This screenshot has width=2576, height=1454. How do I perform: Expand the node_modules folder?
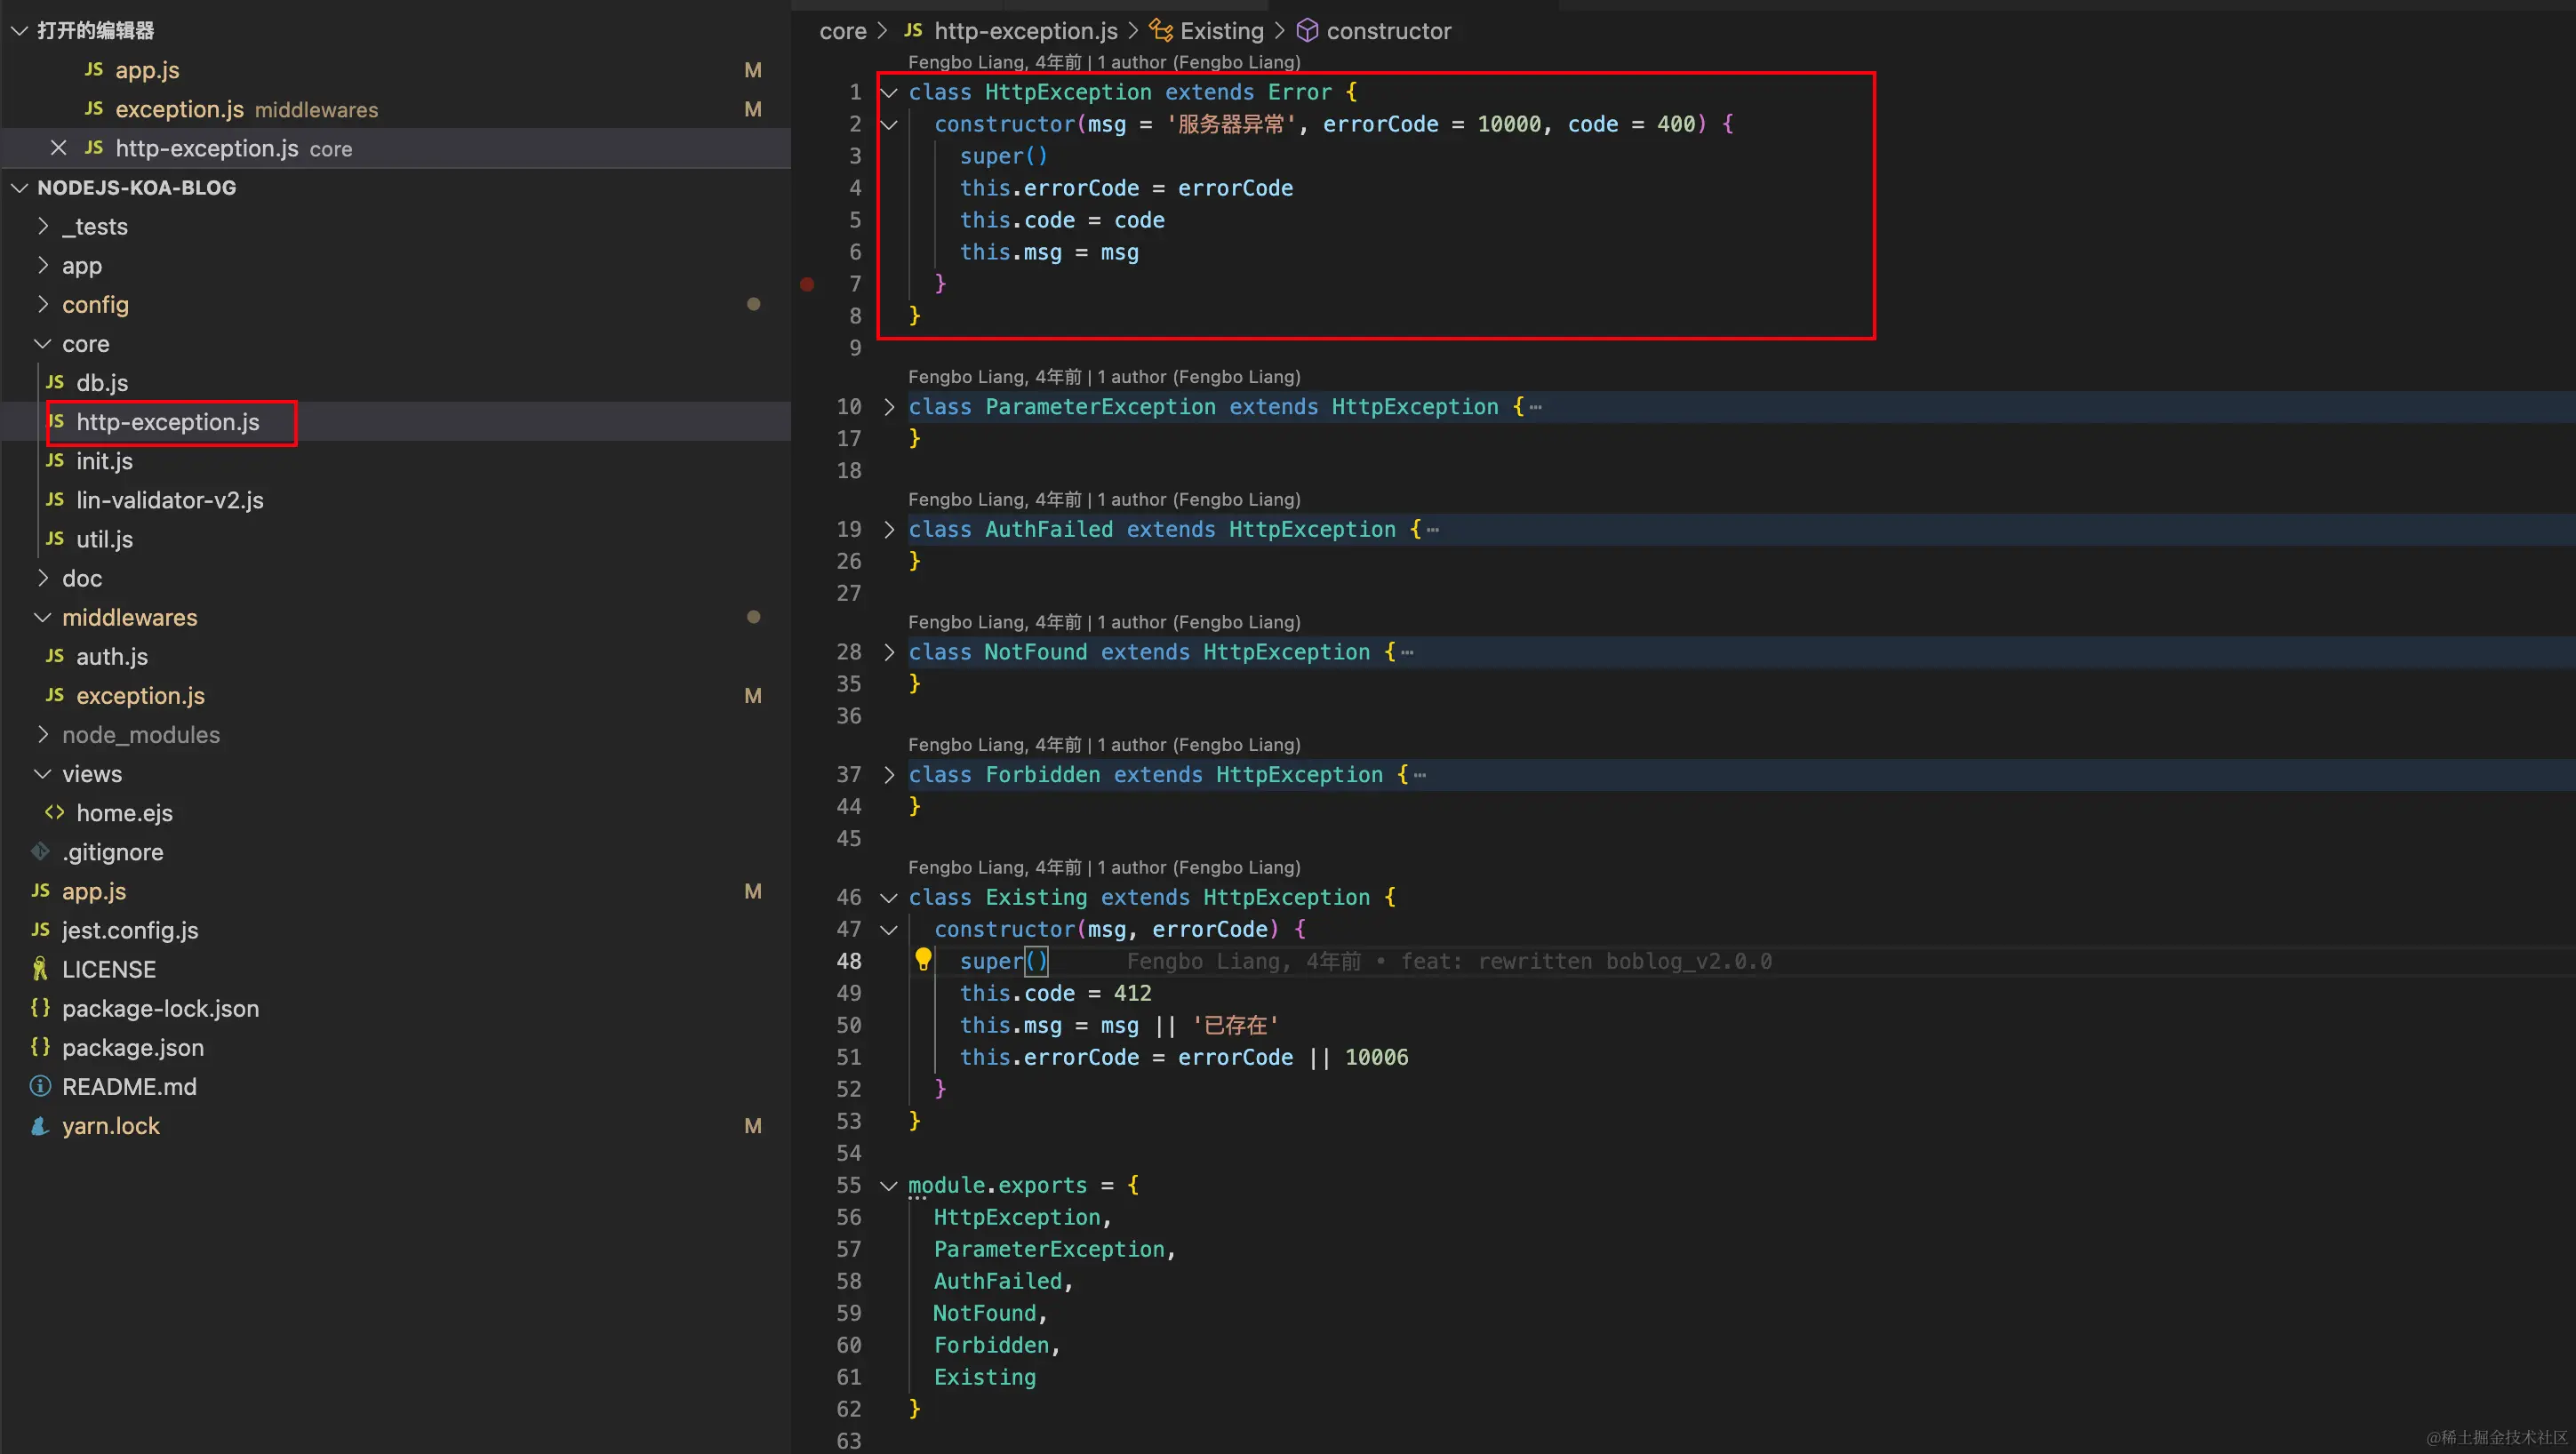click(x=43, y=735)
